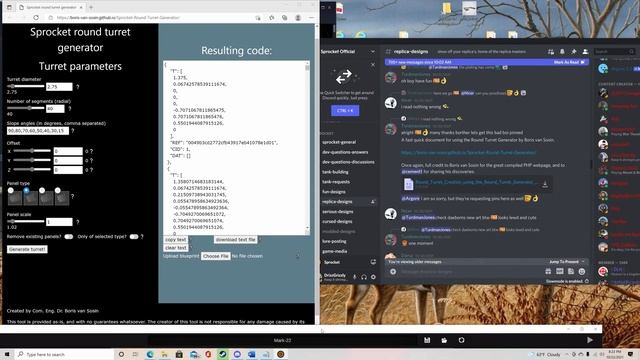Expand the Jump To Present arrow

coord(583,262)
